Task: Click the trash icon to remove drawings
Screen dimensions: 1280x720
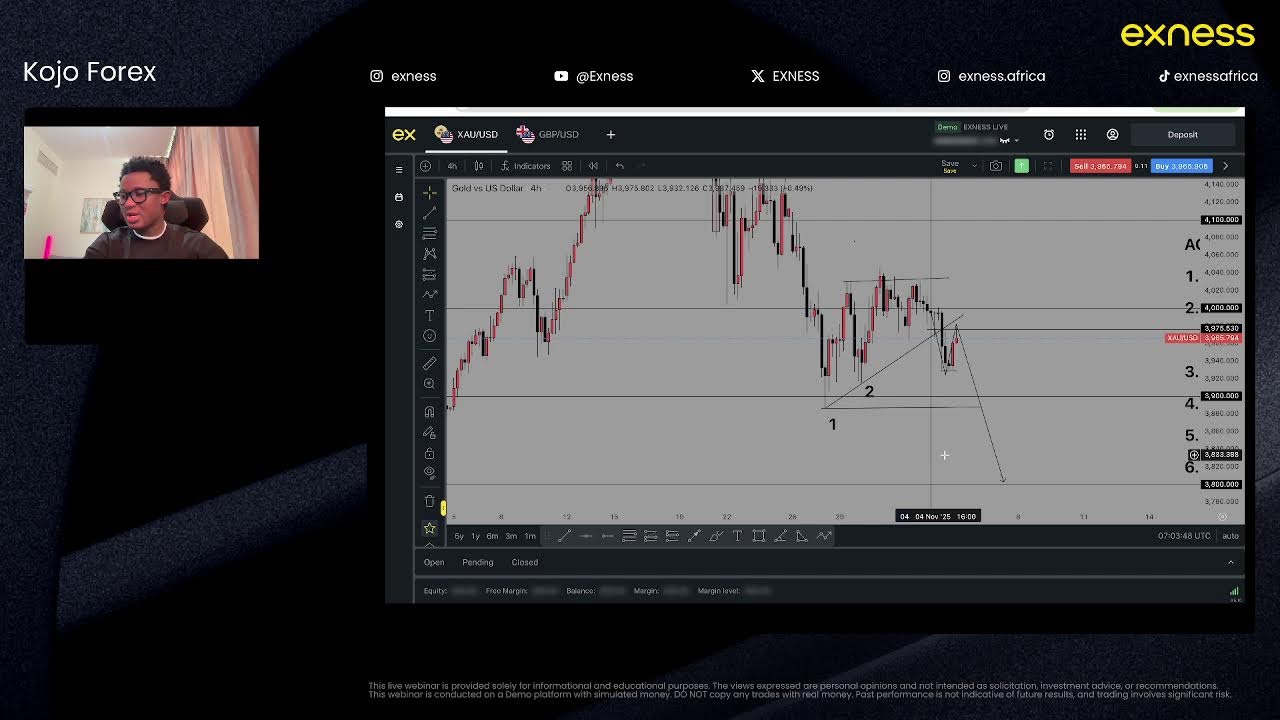Action: 429,500
